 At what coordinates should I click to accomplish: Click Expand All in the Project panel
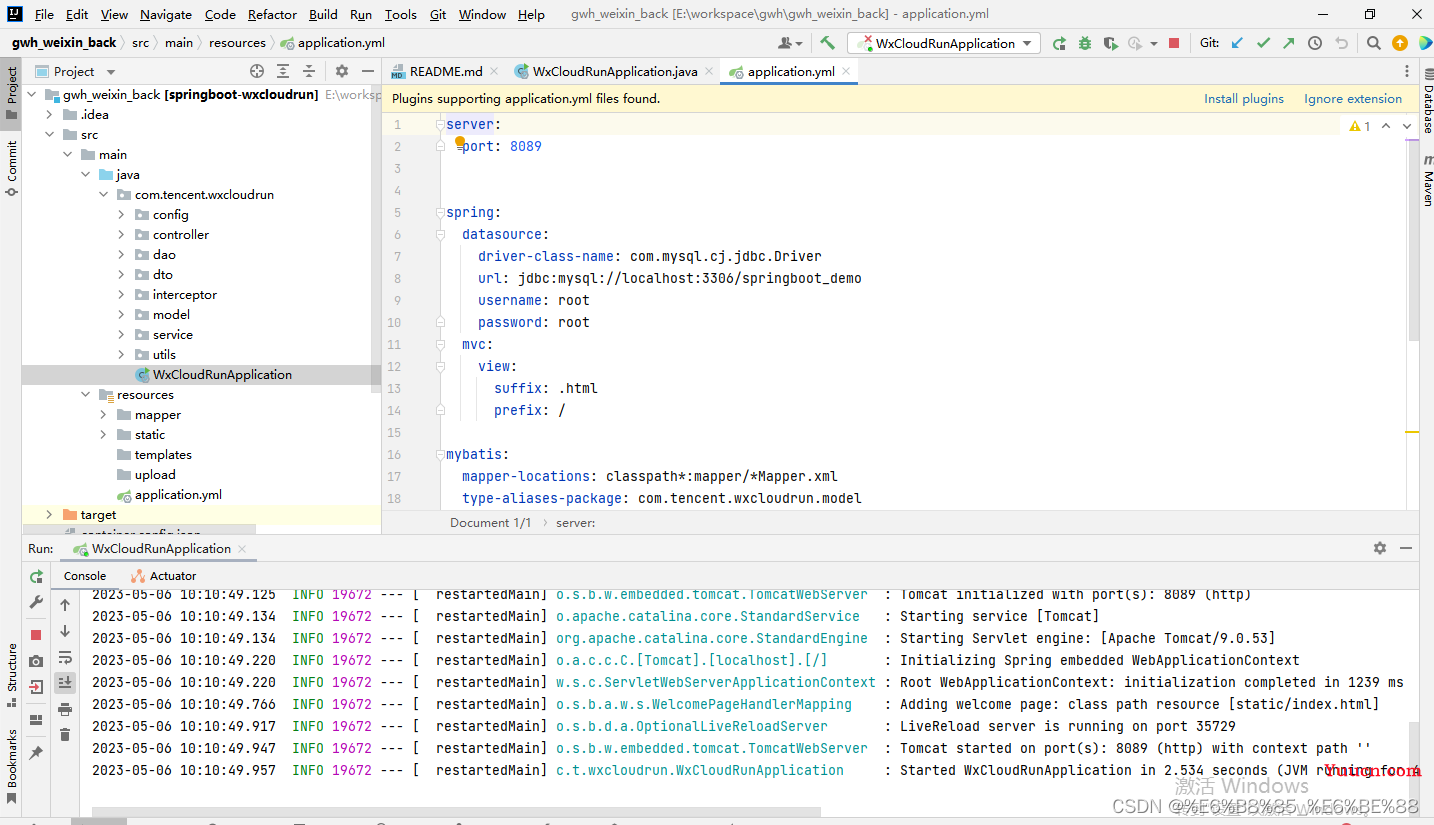coord(284,71)
